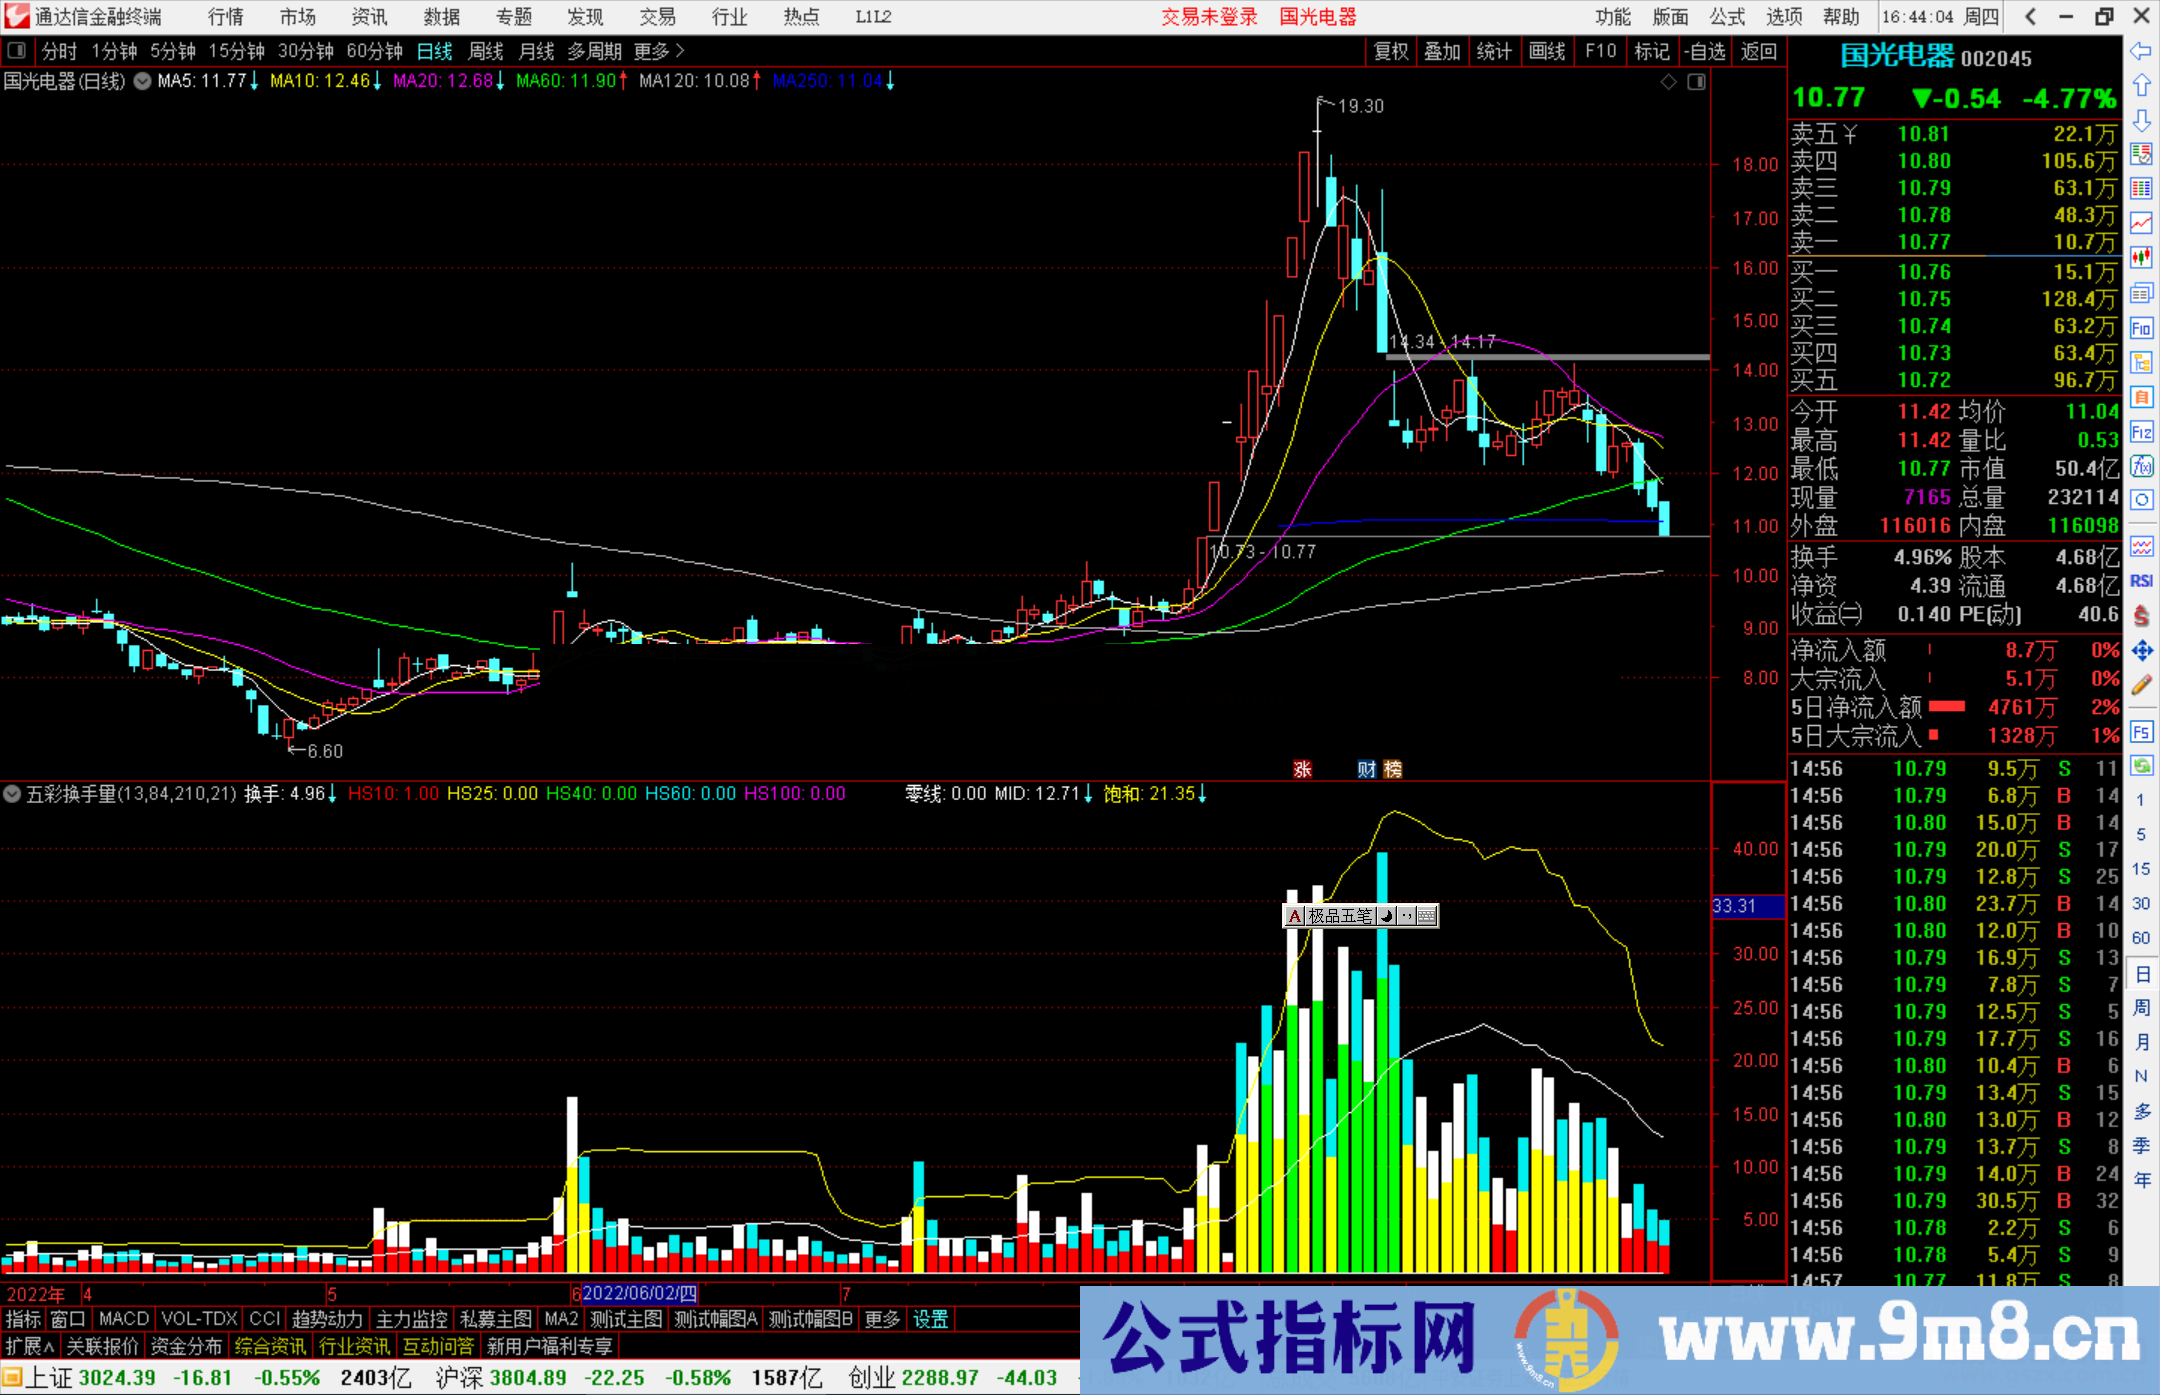Open the 行情 menu

[x=226, y=17]
